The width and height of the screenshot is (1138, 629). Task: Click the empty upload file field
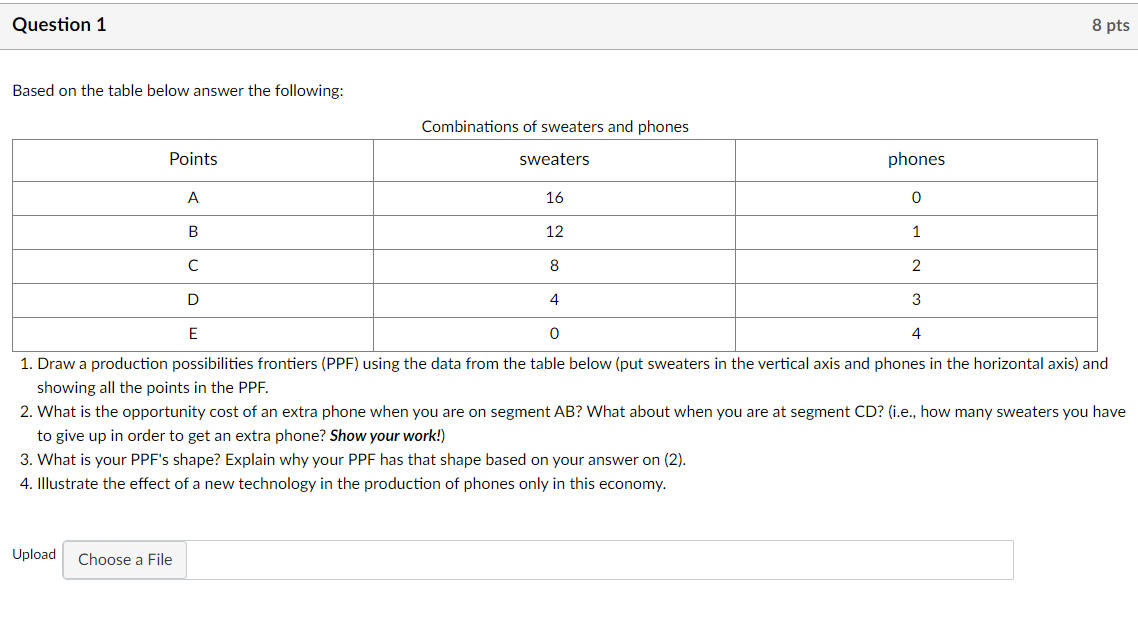point(600,560)
